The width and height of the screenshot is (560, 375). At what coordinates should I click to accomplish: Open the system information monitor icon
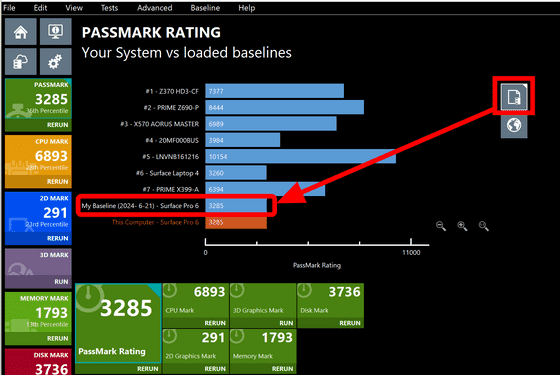(x=55, y=32)
